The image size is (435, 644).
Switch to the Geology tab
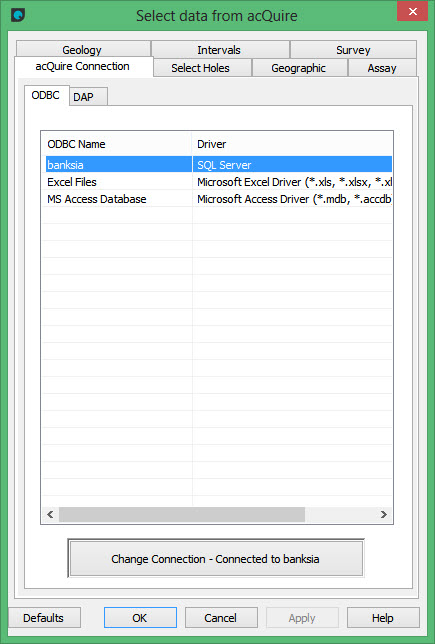point(83,50)
